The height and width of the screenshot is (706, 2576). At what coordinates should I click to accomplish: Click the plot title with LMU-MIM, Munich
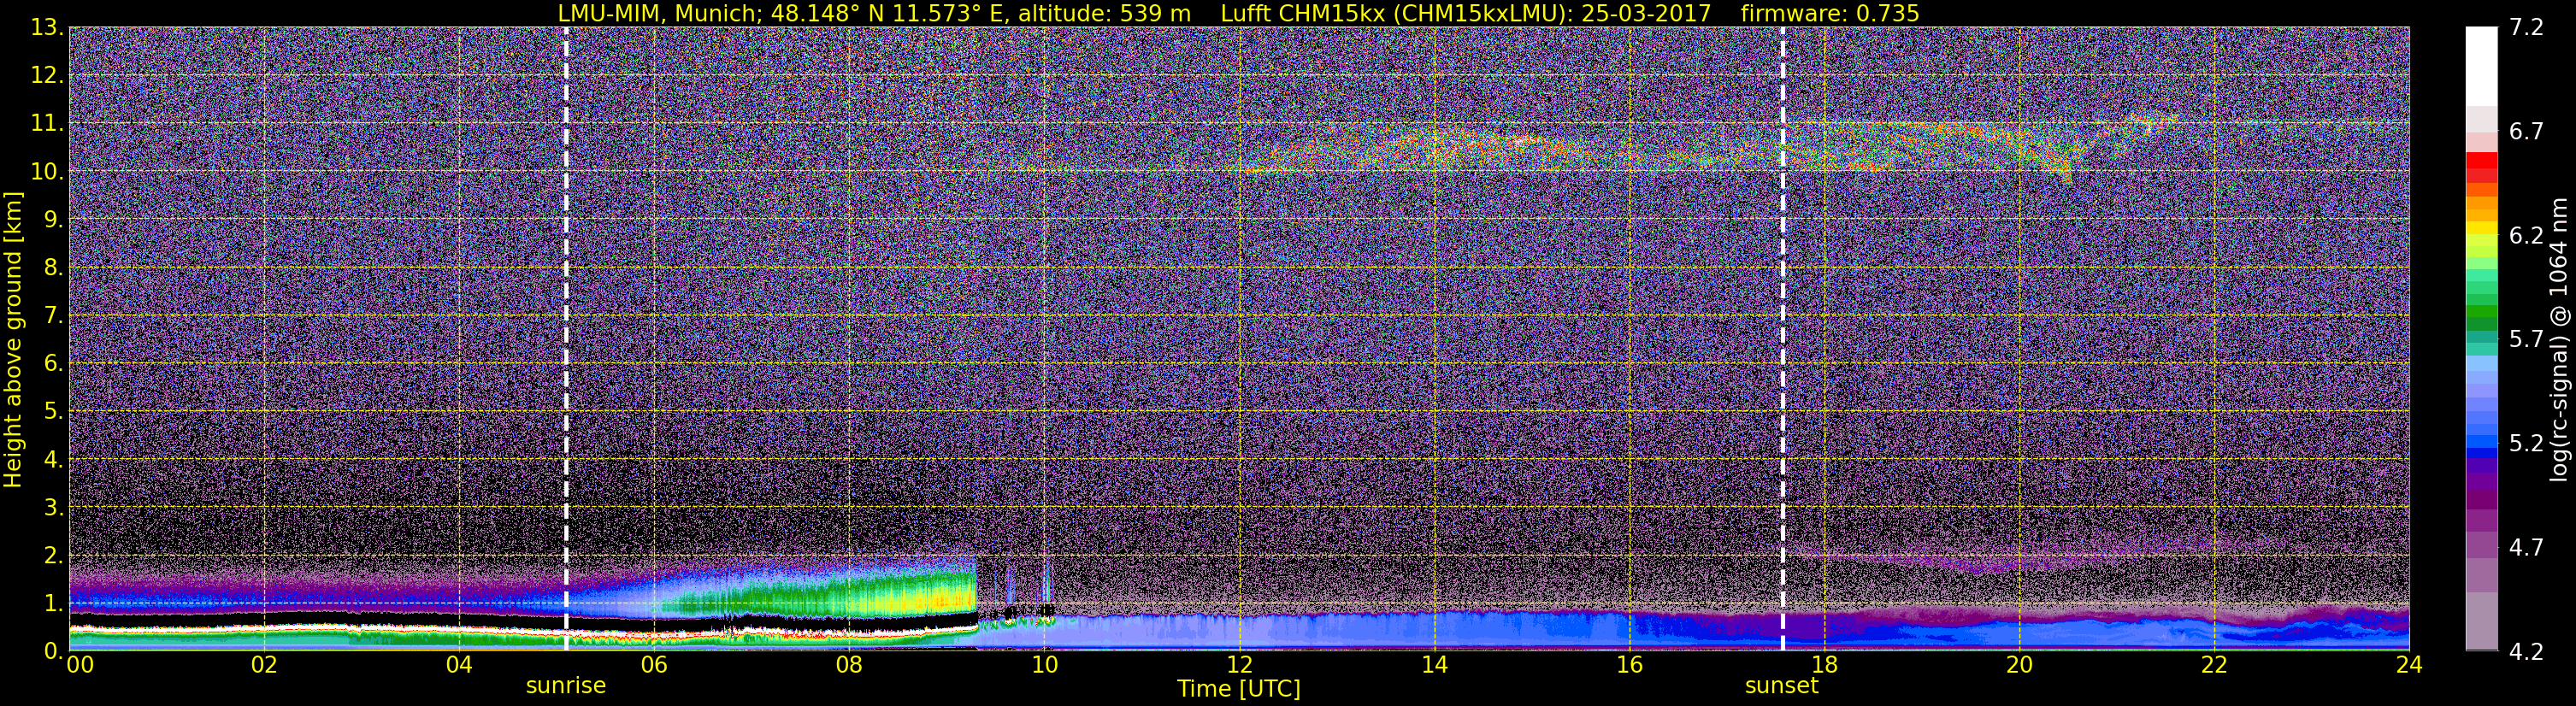point(1238,13)
